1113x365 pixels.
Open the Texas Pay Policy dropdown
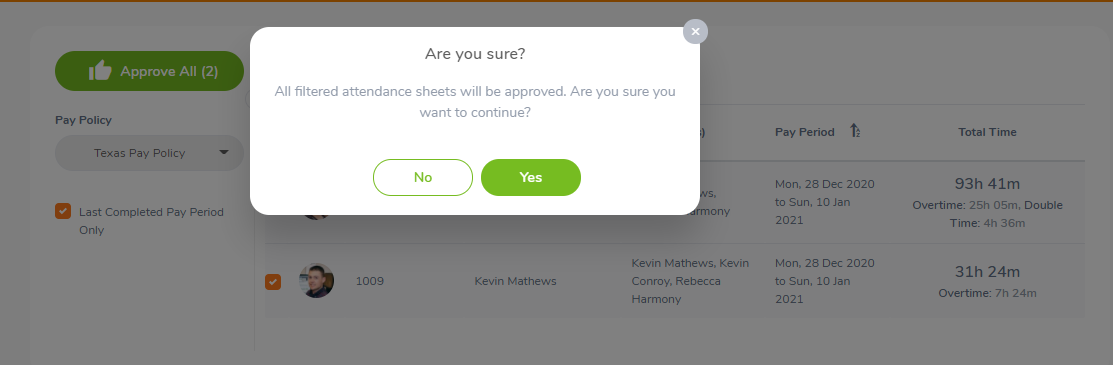click(x=150, y=153)
